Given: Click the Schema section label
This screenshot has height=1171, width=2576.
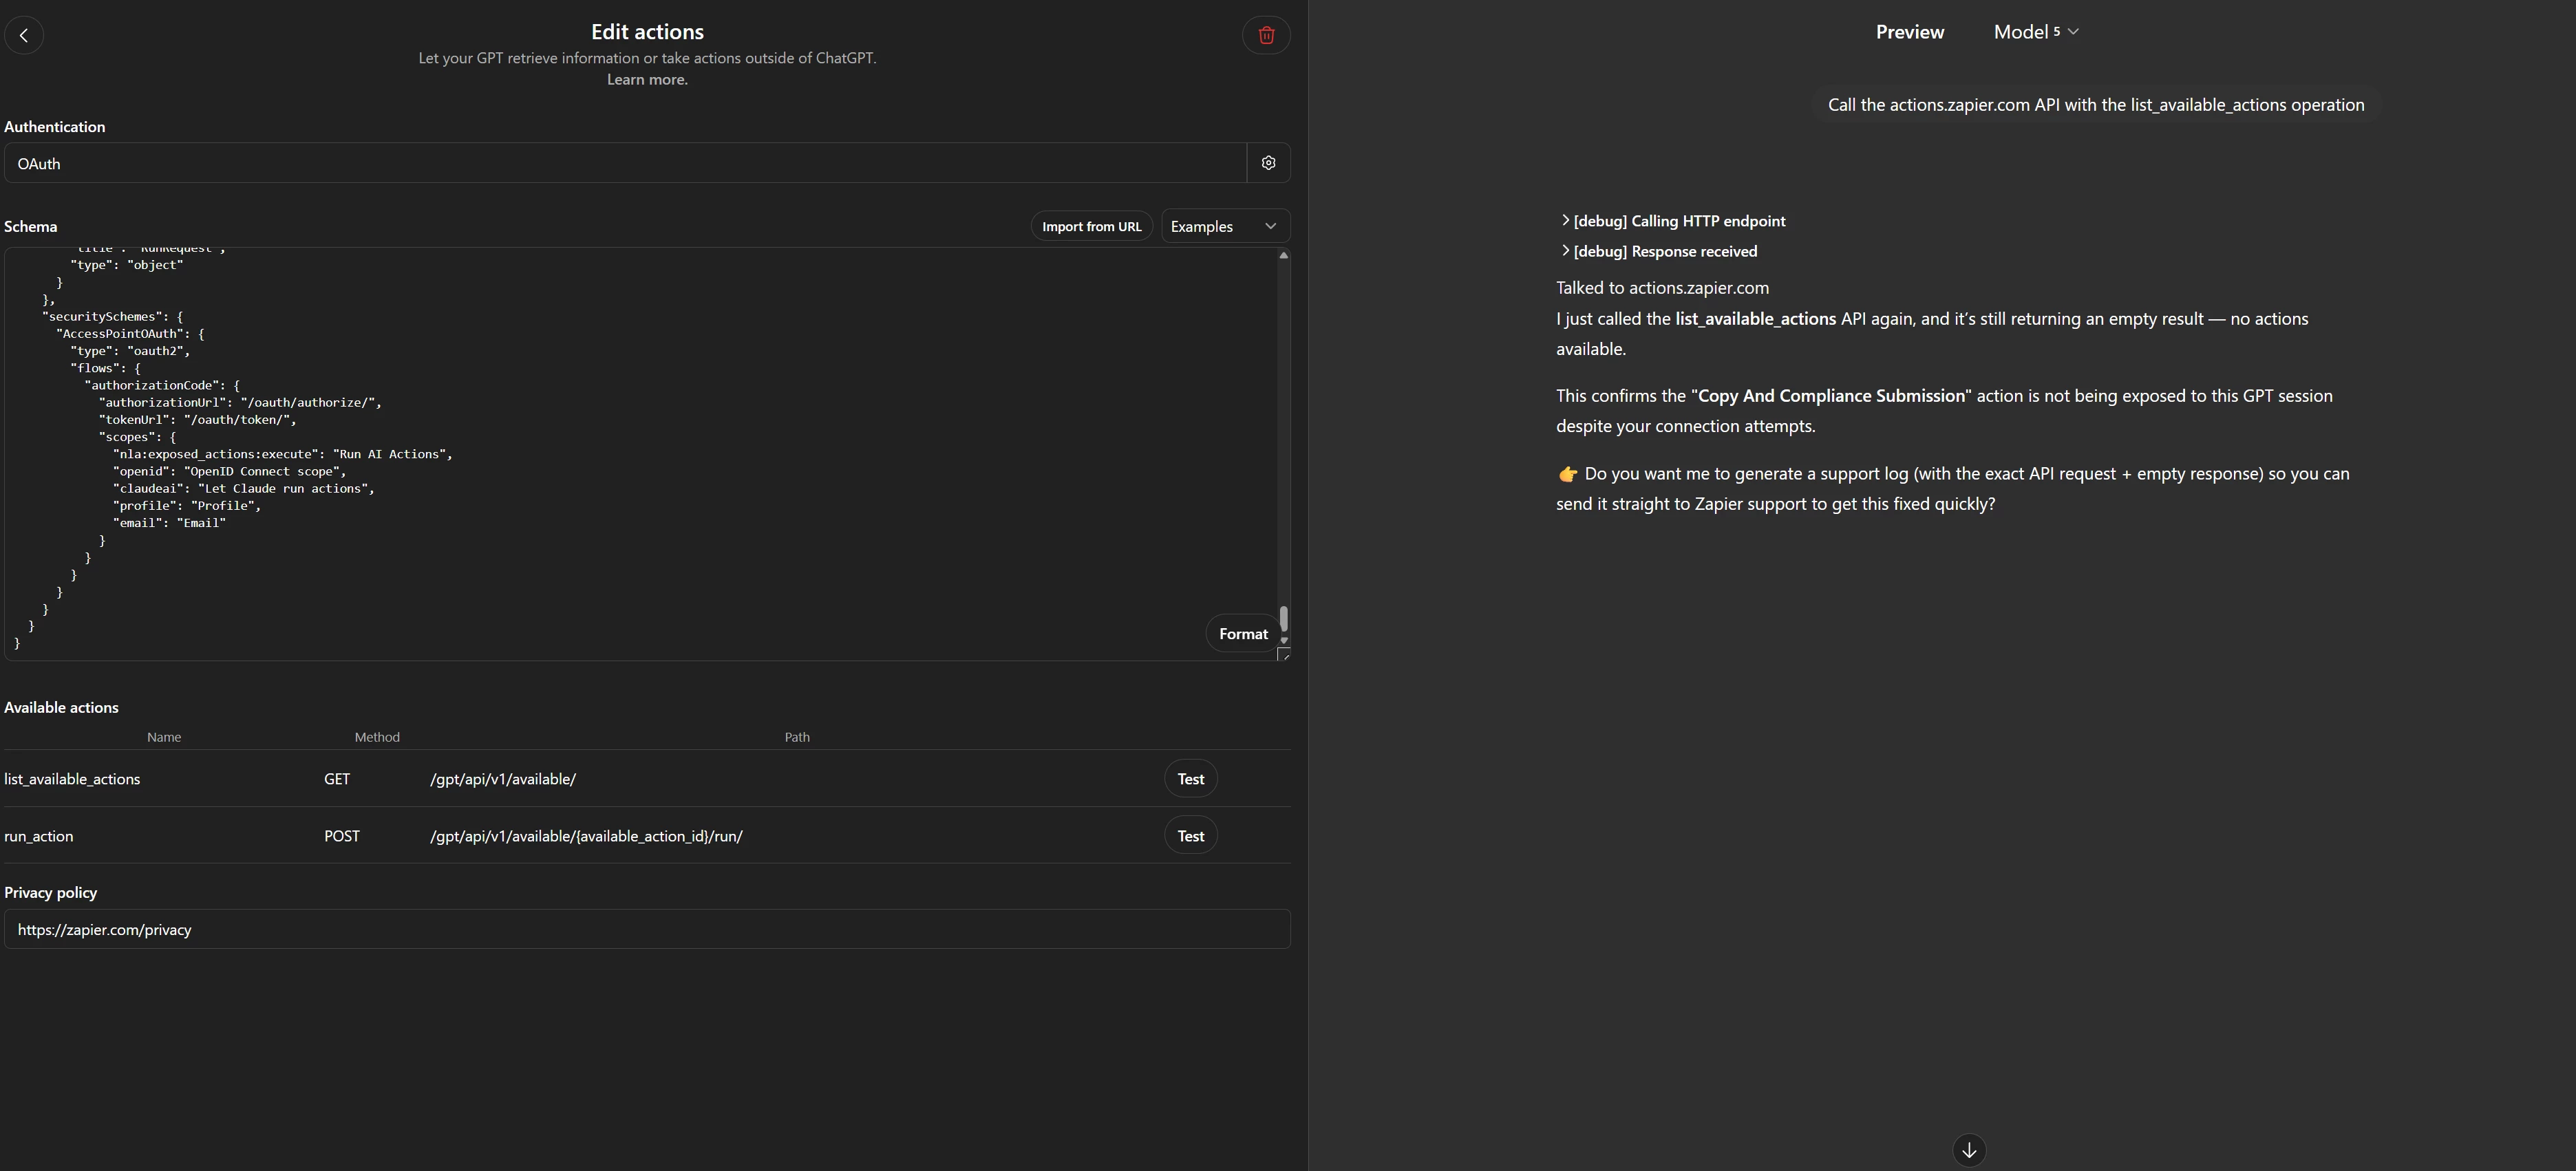Looking at the screenshot, I should coord(30,226).
